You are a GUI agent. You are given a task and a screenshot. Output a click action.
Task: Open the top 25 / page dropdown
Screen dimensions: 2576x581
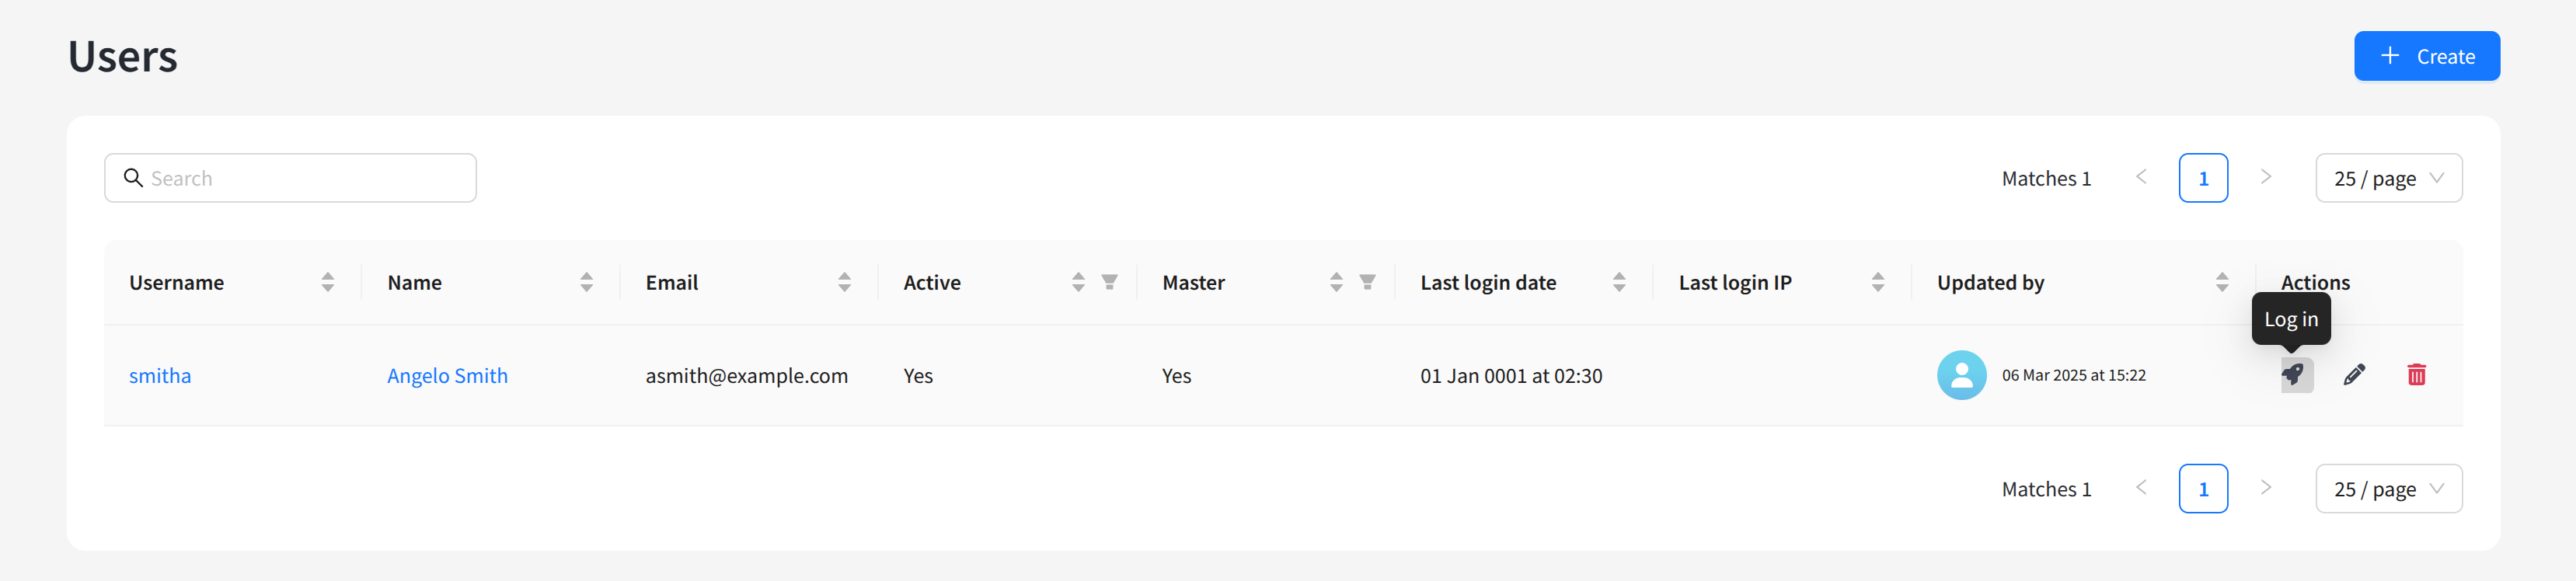(x=2388, y=178)
